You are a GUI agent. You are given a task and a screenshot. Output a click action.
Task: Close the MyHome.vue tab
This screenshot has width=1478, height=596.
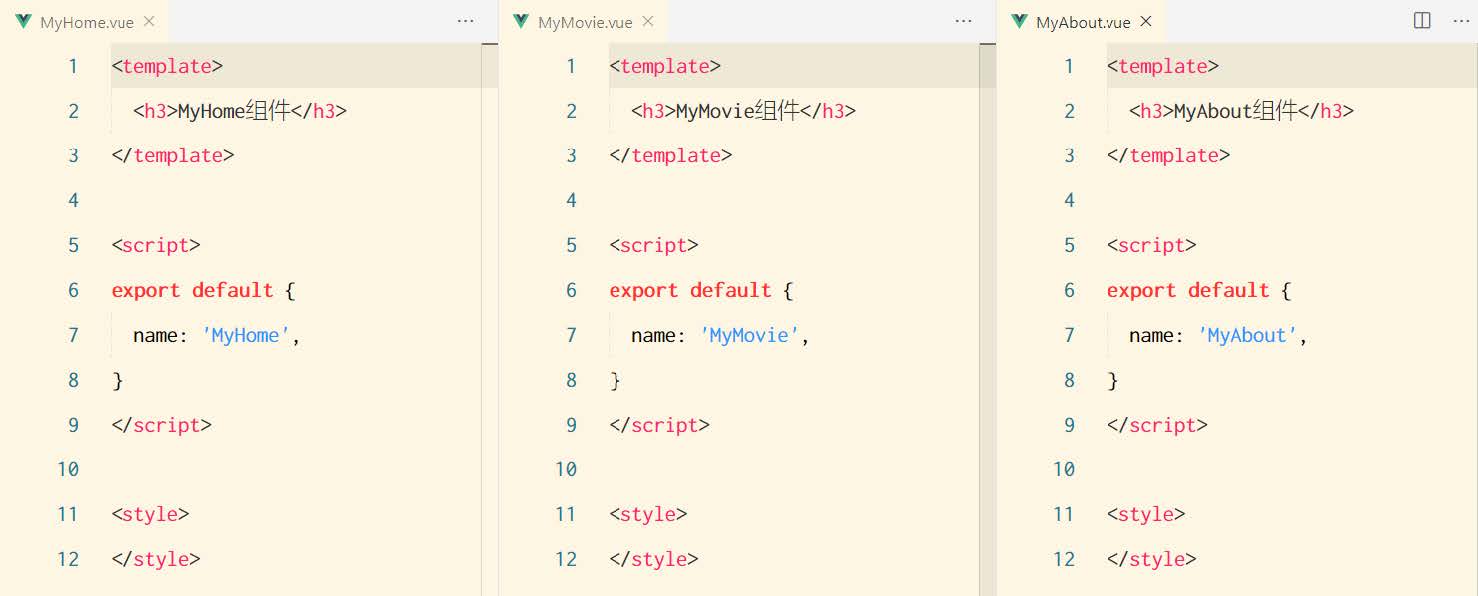(x=149, y=21)
